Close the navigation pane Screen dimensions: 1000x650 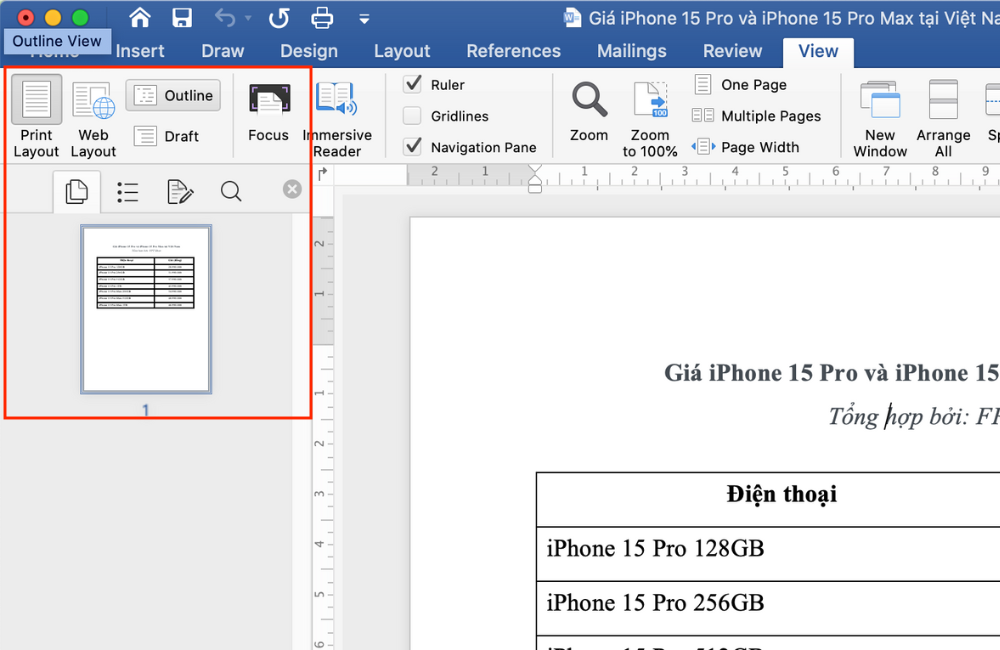(x=292, y=189)
